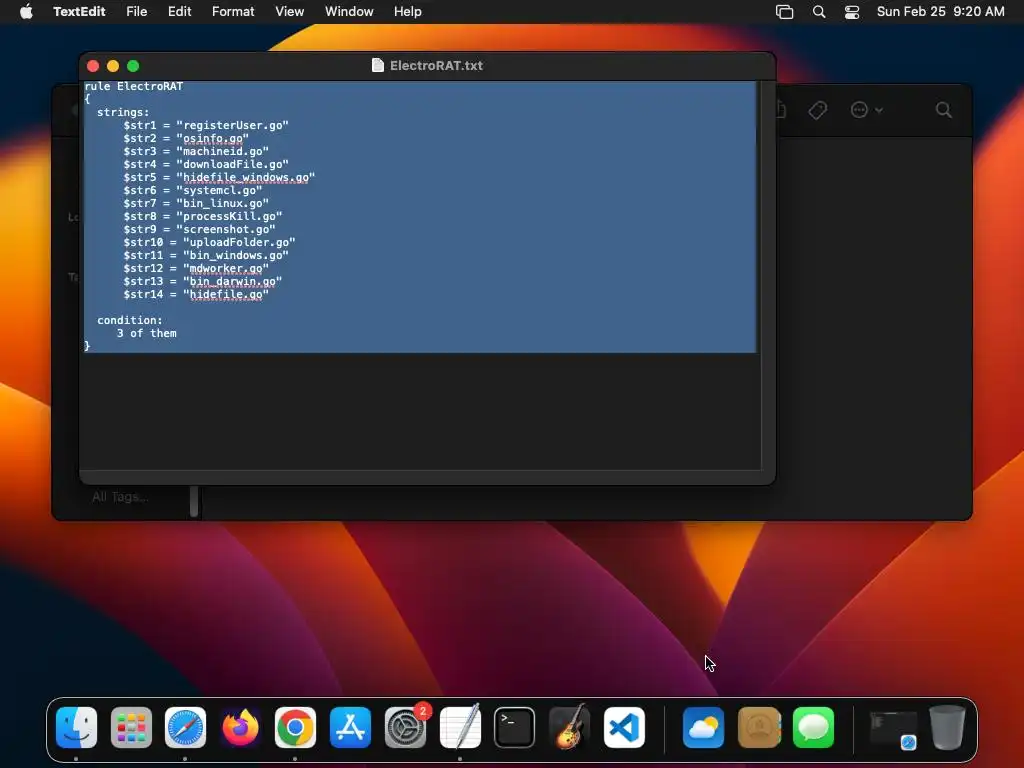Image resolution: width=1024 pixels, height=768 pixels.
Task: Open Control Center in menu bar
Action: (852, 12)
